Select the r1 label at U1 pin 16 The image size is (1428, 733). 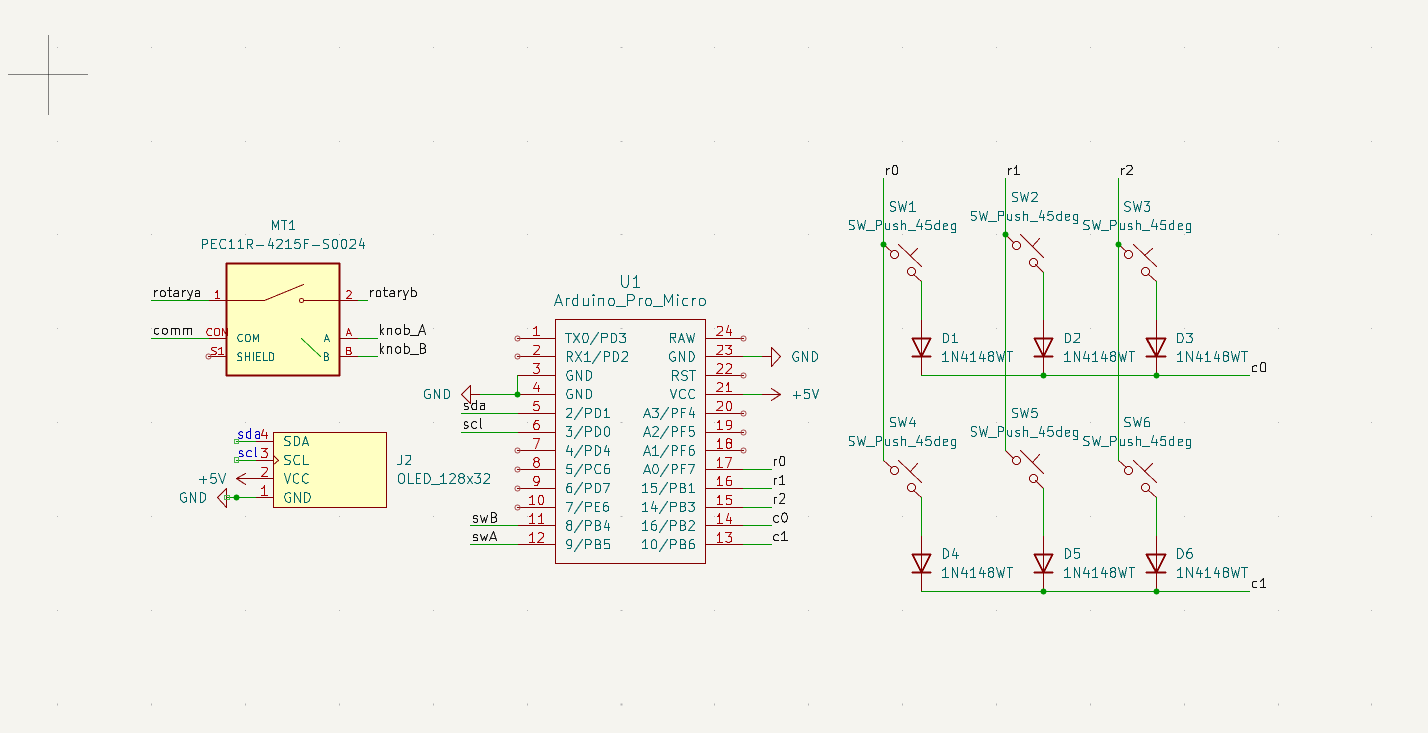[780, 480]
